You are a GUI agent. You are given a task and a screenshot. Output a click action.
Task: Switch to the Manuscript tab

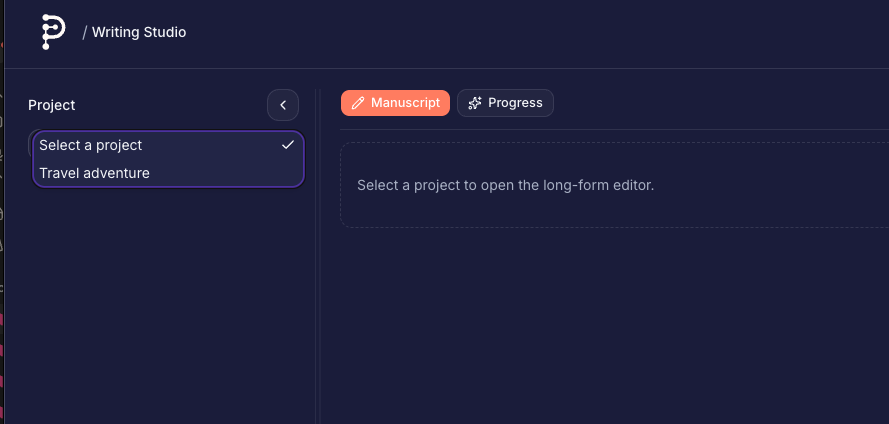pos(395,103)
